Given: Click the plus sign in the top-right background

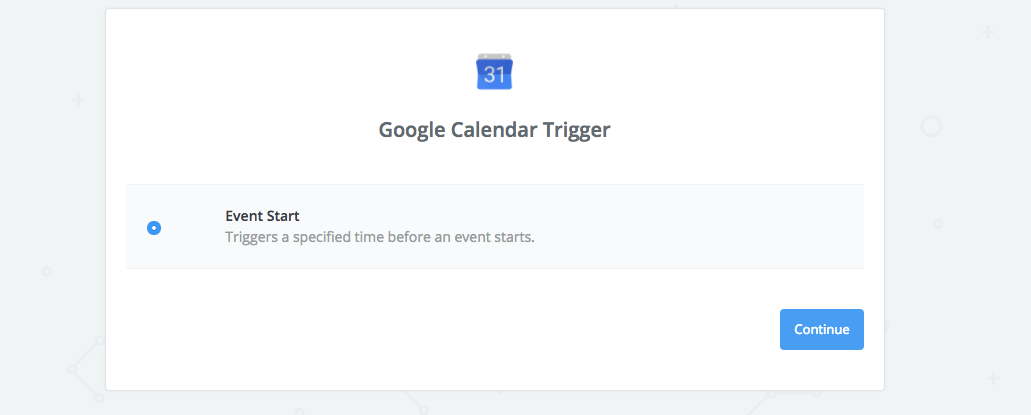Looking at the screenshot, I should [988, 33].
